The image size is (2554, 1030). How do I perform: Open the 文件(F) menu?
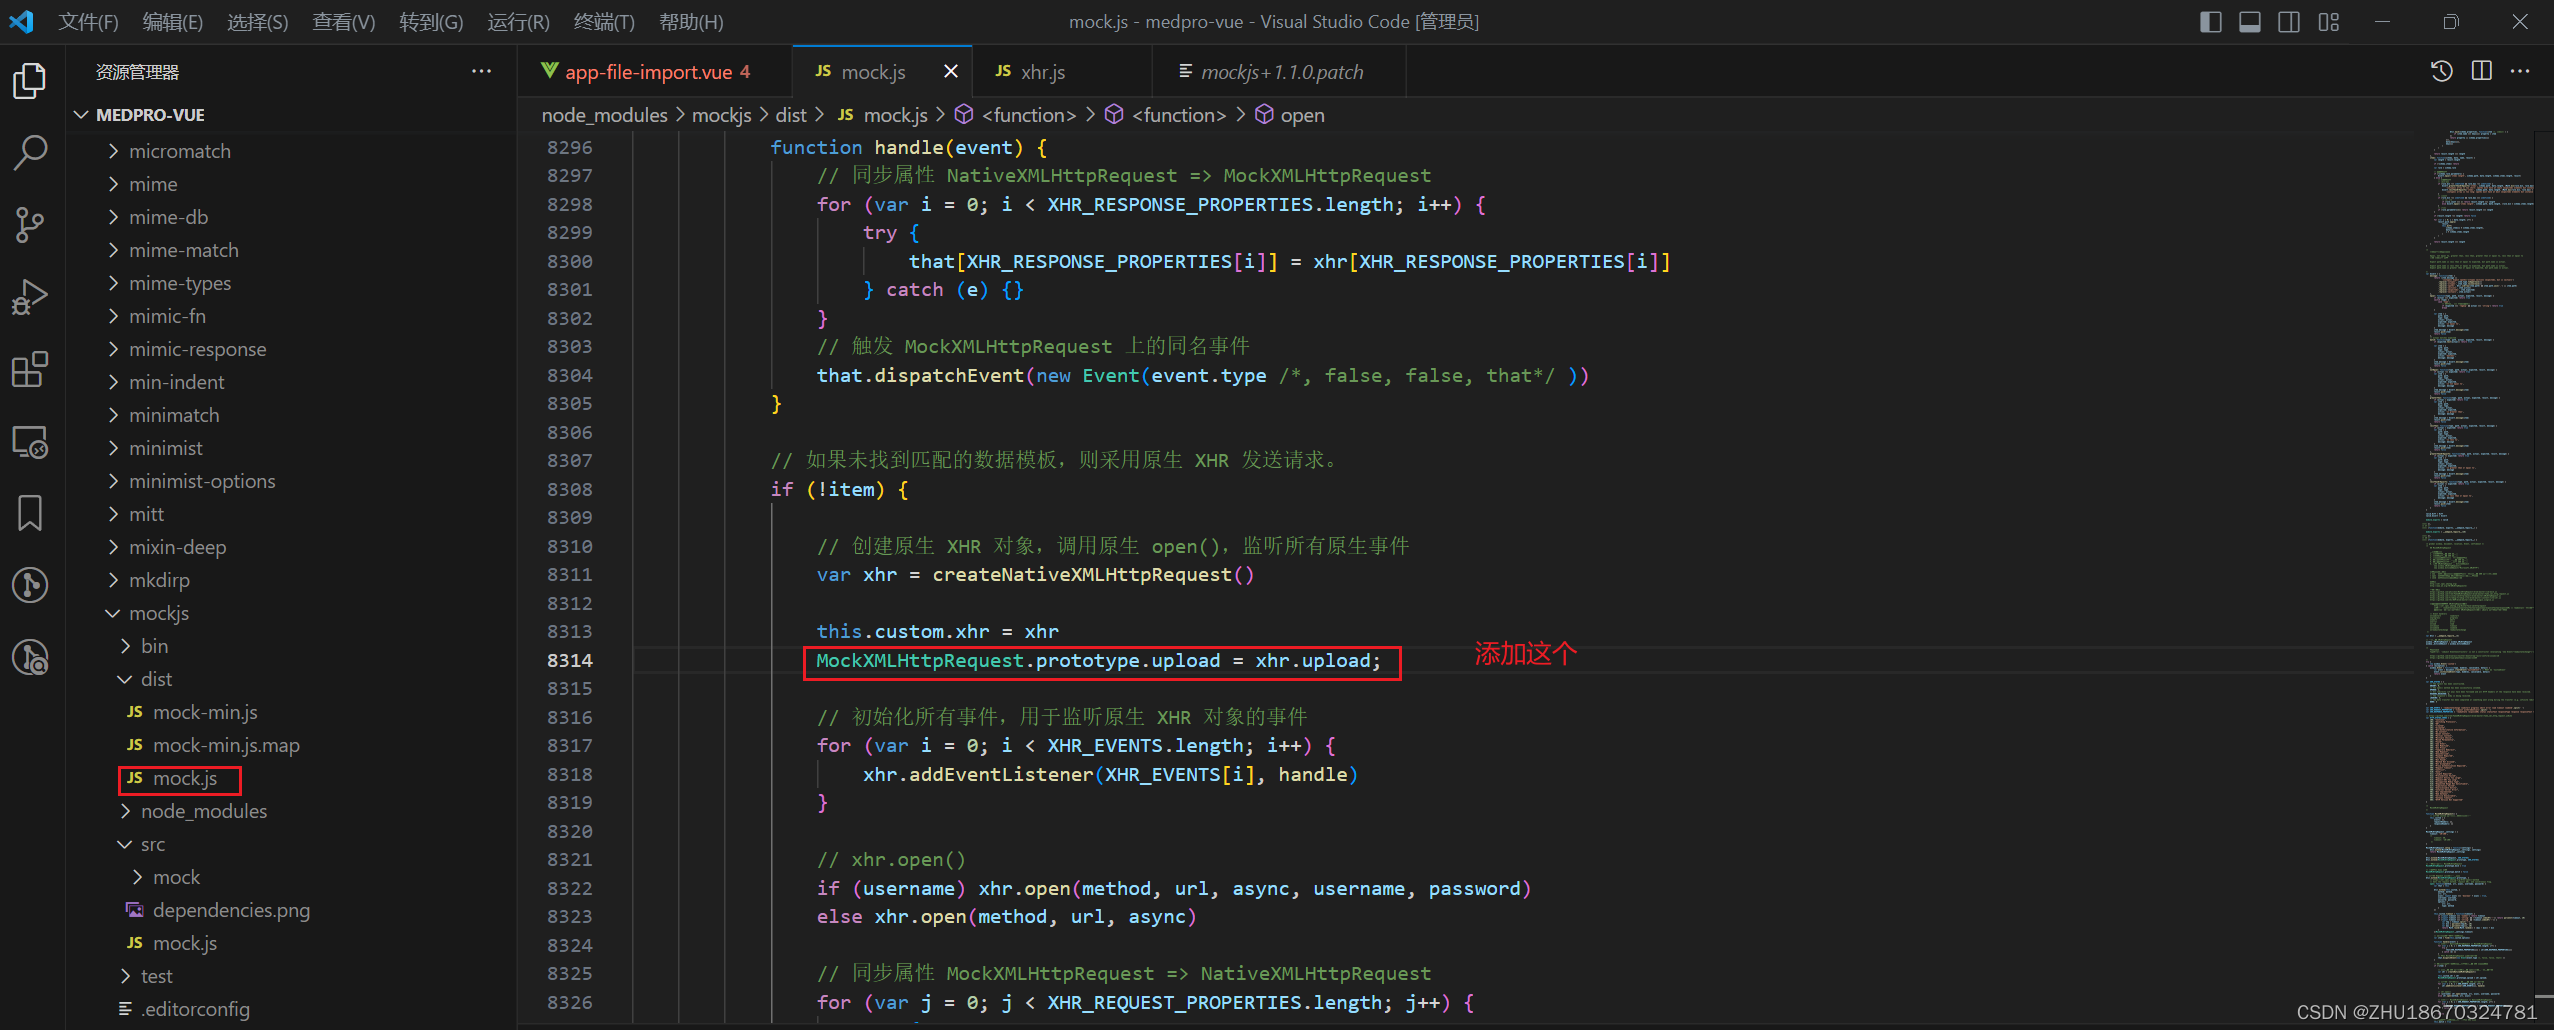[x=88, y=22]
